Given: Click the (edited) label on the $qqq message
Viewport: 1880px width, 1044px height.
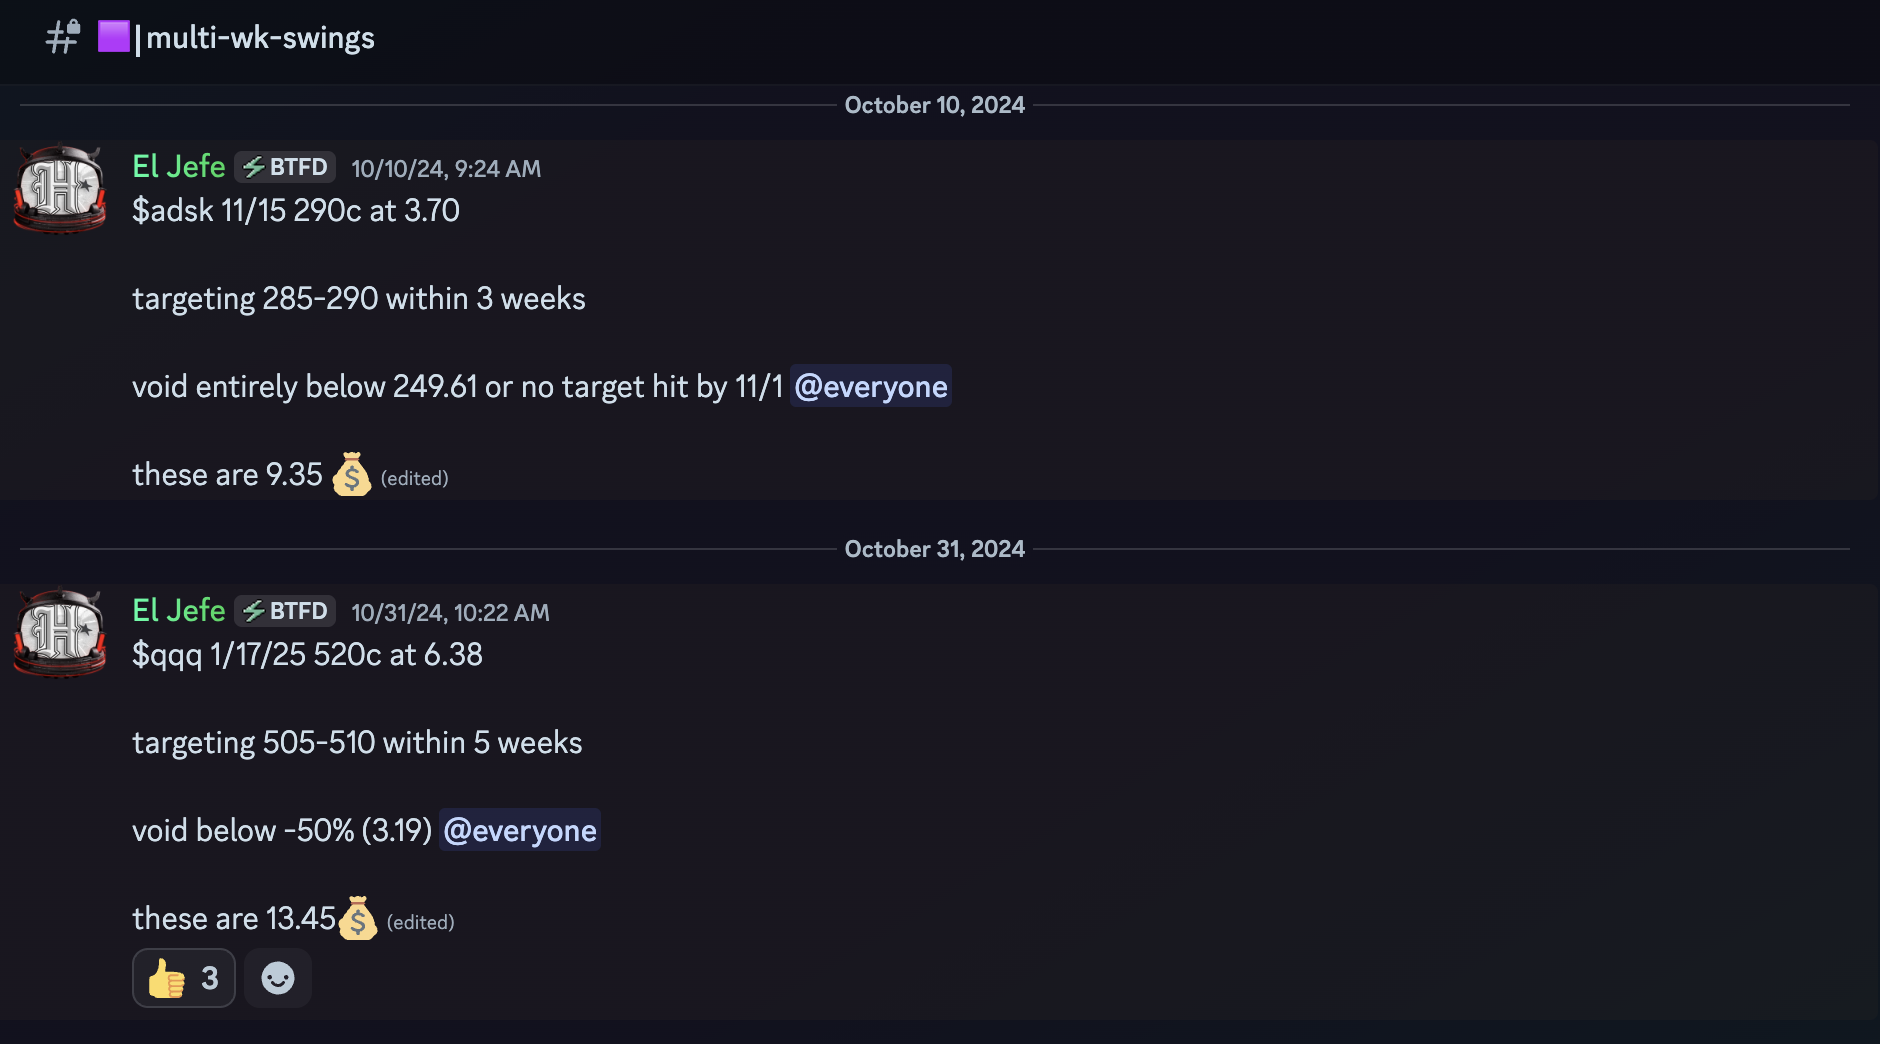Looking at the screenshot, I should point(420,923).
